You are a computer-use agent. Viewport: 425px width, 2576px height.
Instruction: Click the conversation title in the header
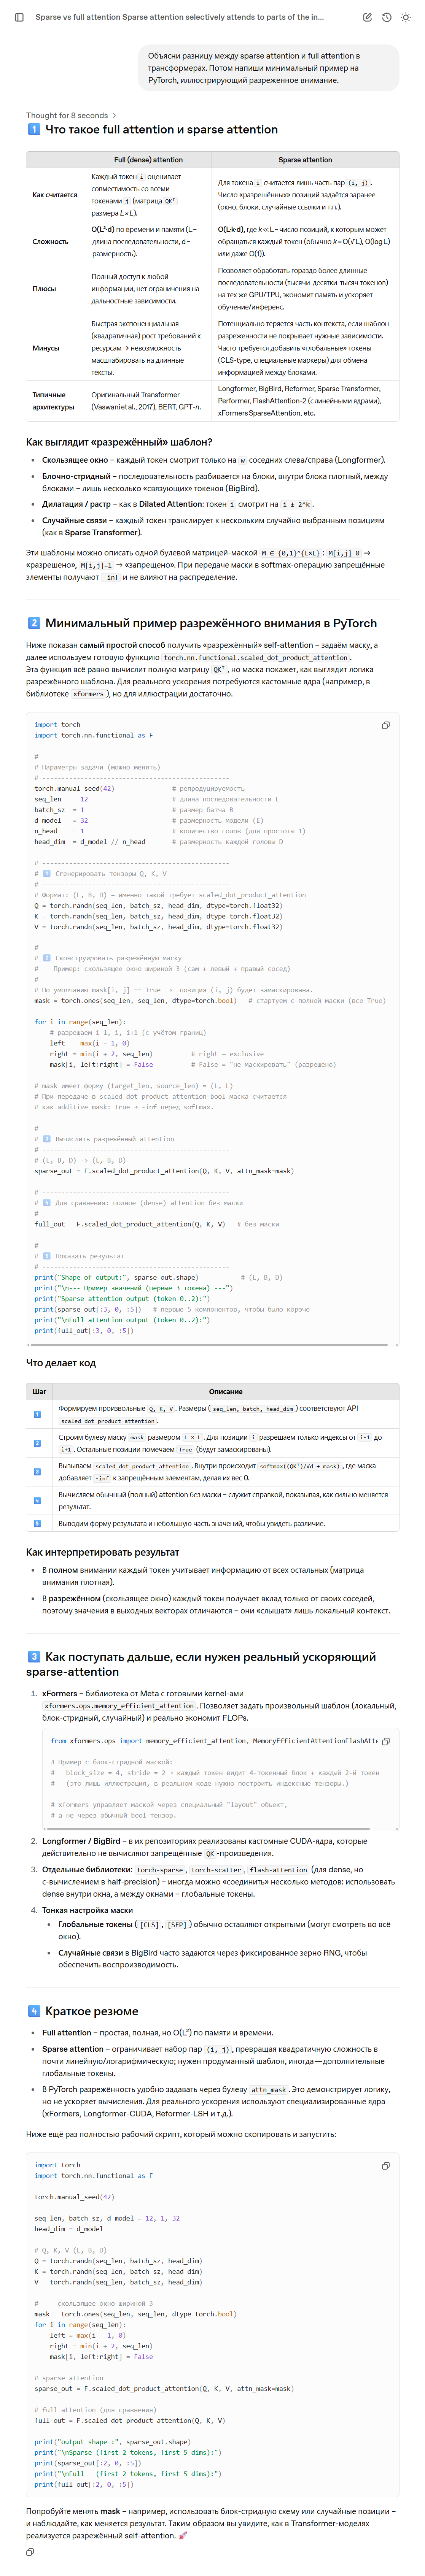180,17
